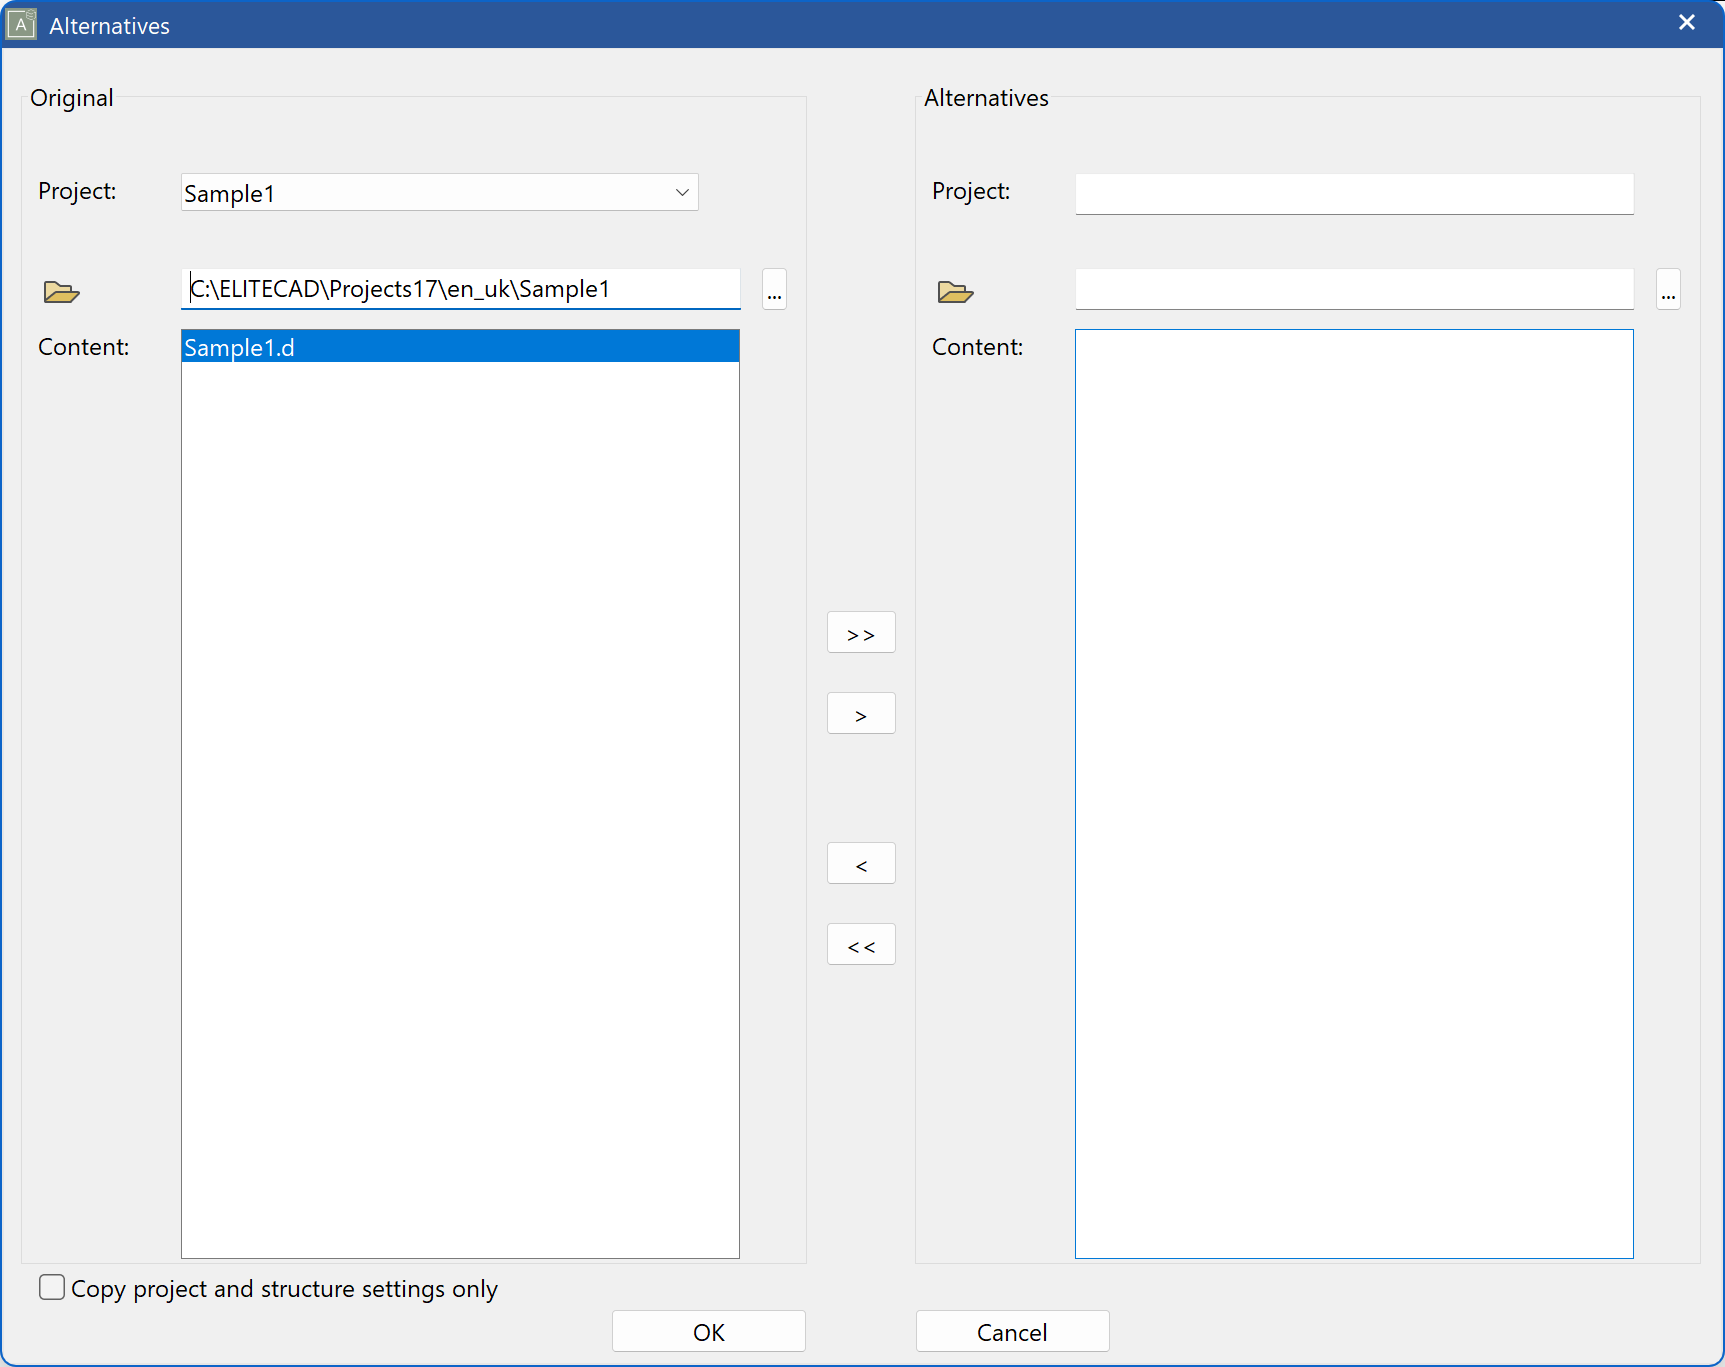
Task: Click the Original folder icon
Action: point(60,291)
